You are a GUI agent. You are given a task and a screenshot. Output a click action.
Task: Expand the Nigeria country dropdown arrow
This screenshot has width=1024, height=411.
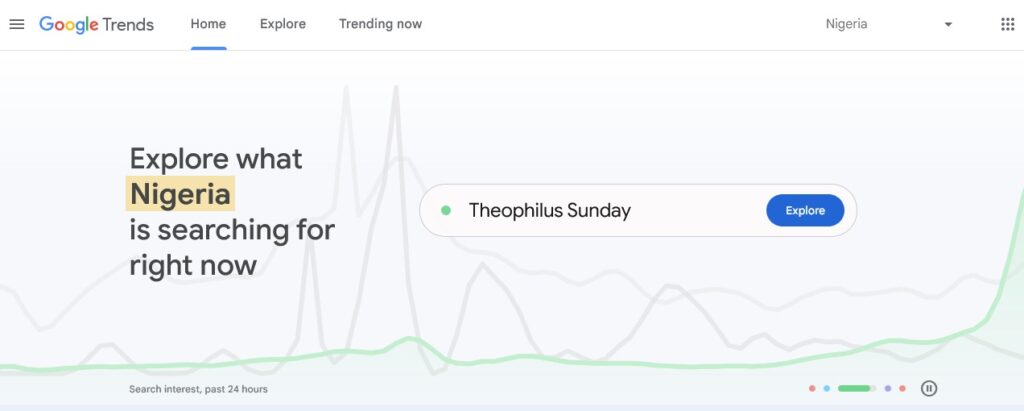948,25
